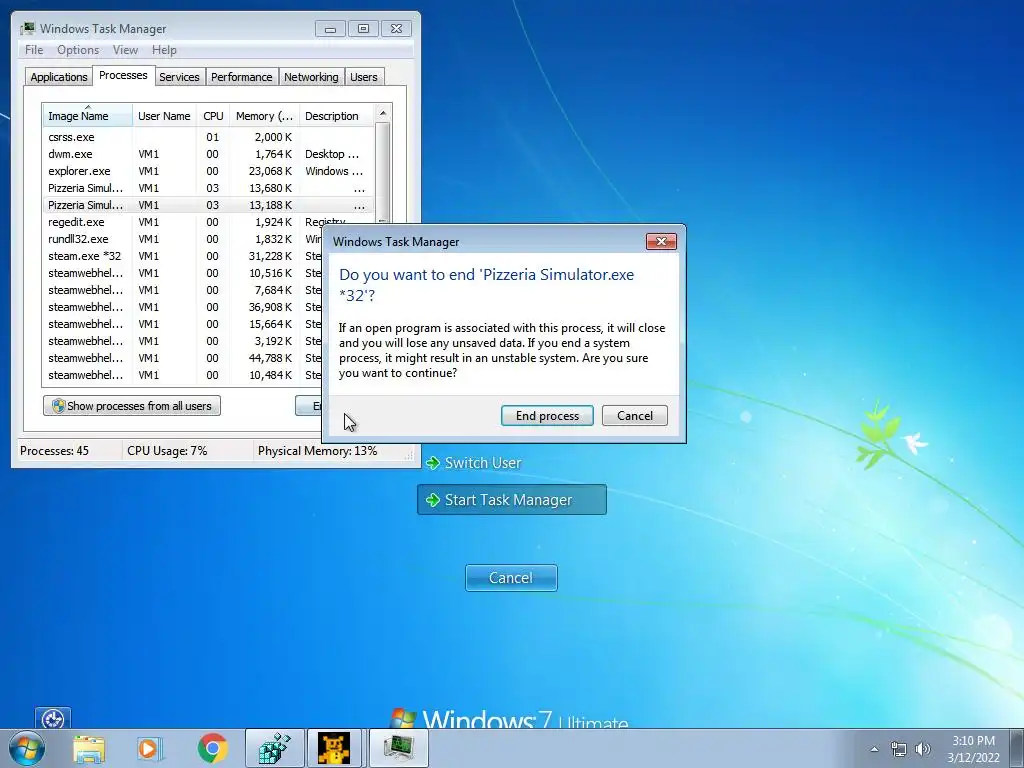
Task: Click the Task Manager title bar icon
Action: point(27,28)
